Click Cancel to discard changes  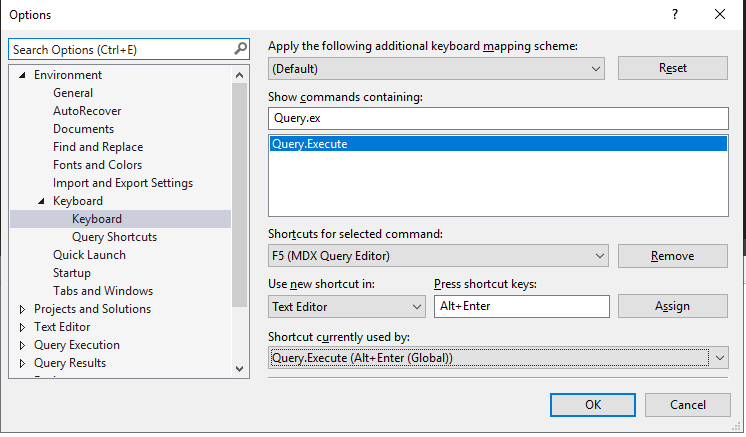[x=687, y=405]
